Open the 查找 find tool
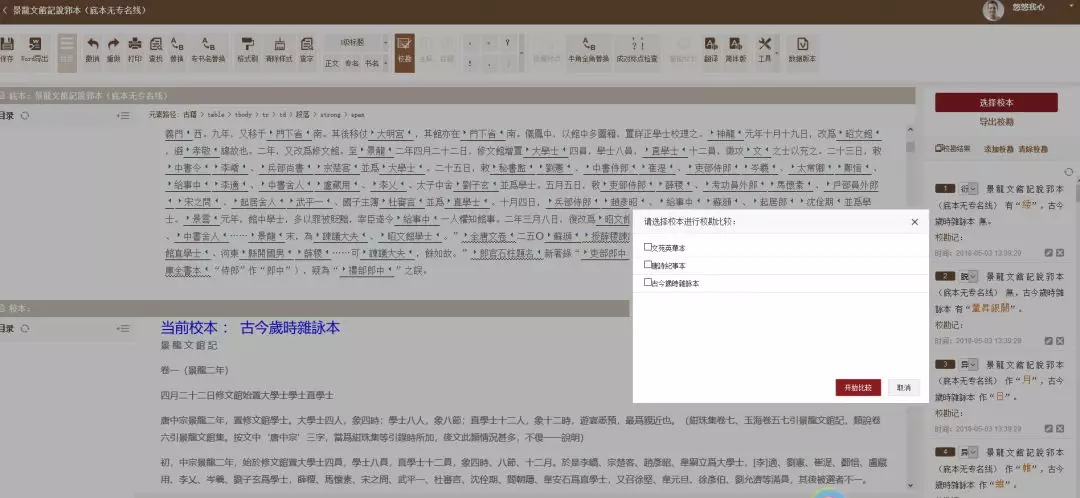The width and height of the screenshot is (1080, 498). click(x=156, y=50)
